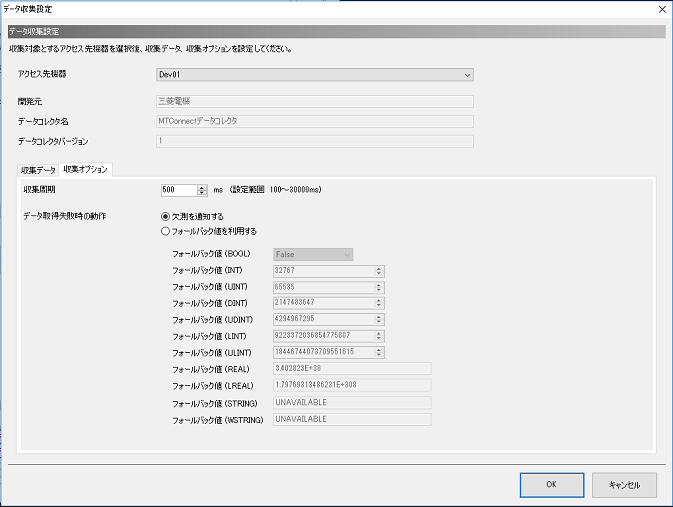This screenshot has height=507, width=673.
Task: Click the フォールバック値 (LINT) value field
Action: pyautogui.click(x=324, y=336)
